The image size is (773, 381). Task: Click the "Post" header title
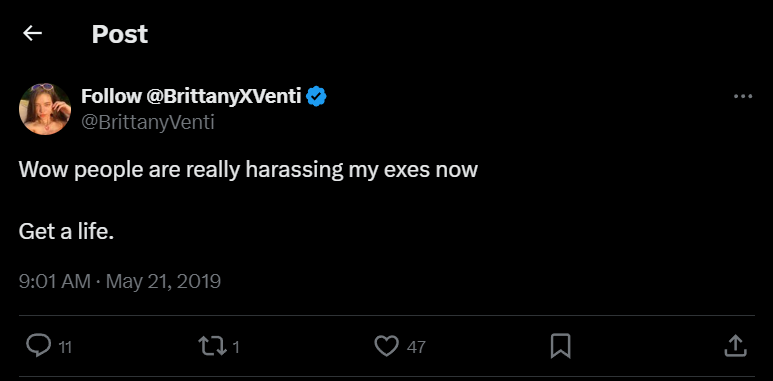point(120,34)
